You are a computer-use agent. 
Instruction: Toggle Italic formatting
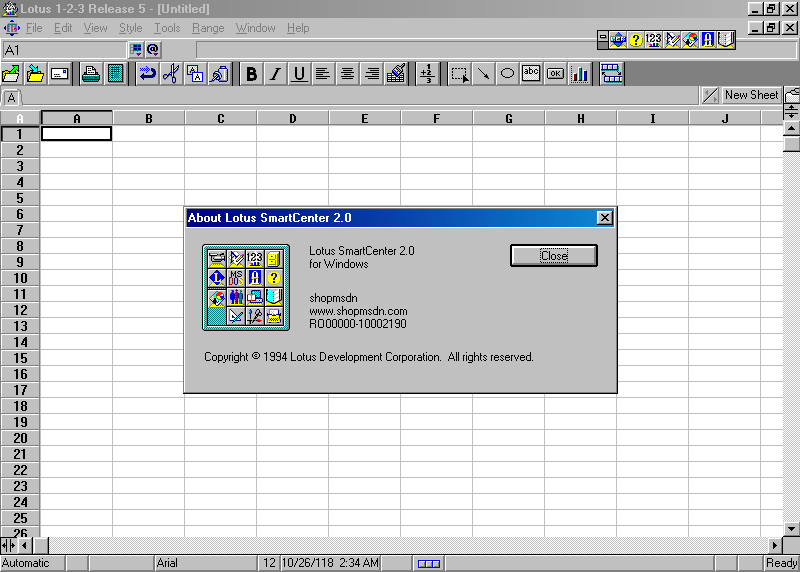coord(275,73)
